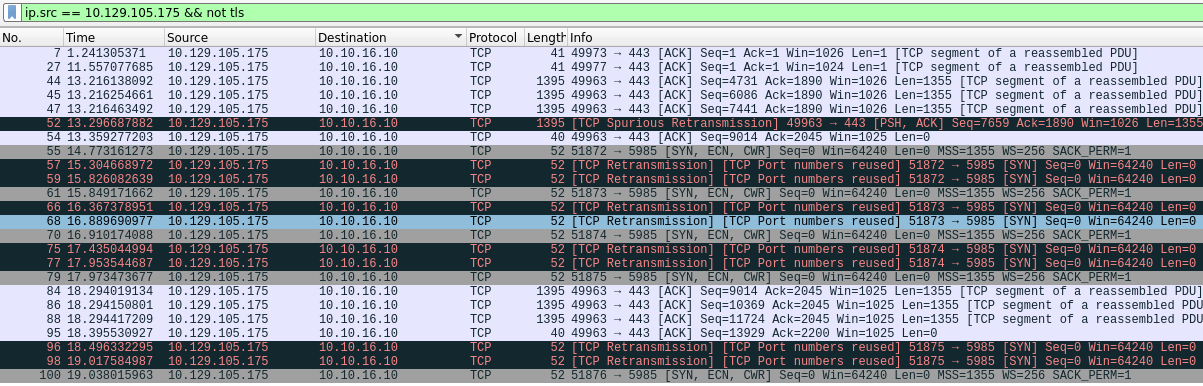Select packet 79 SYN from port 51875
This screenshot has height=386, width=1203.
(601, 277)
